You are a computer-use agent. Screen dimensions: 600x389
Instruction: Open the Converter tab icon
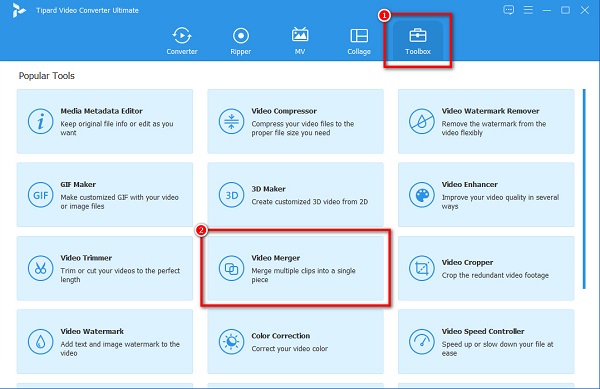click(182, 36)
